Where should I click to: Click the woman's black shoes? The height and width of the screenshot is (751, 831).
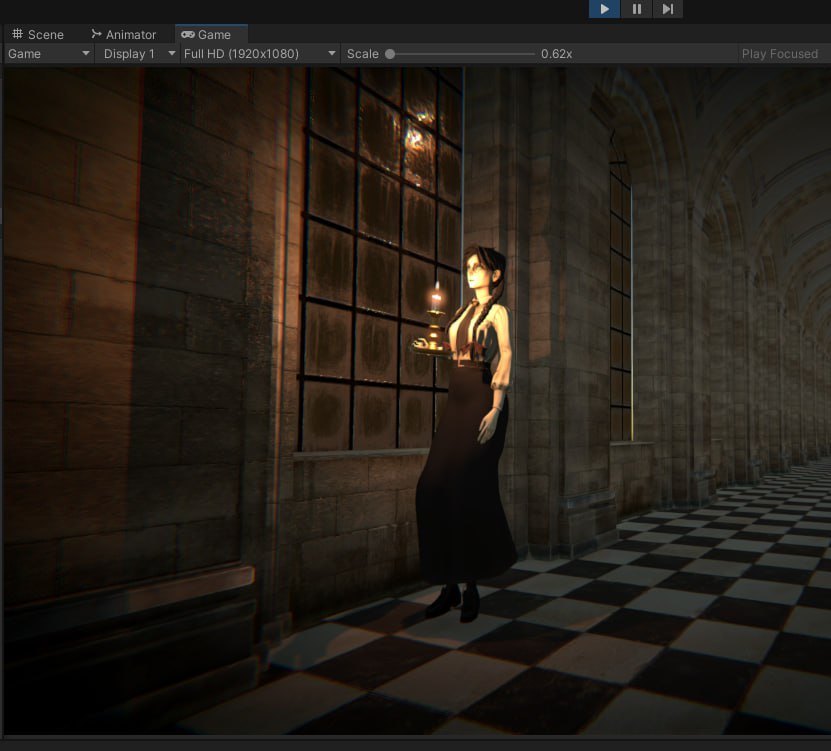(x=455, y=601)
